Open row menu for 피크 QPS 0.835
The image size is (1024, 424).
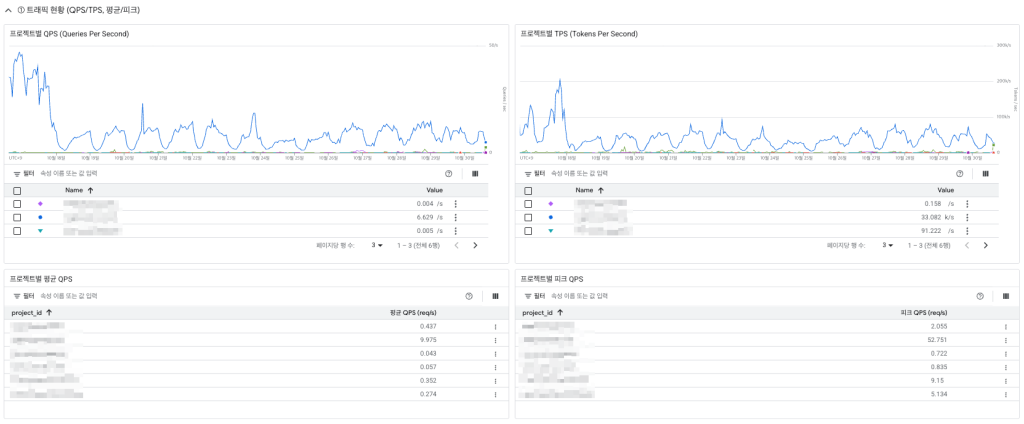tap(1006, 367)
